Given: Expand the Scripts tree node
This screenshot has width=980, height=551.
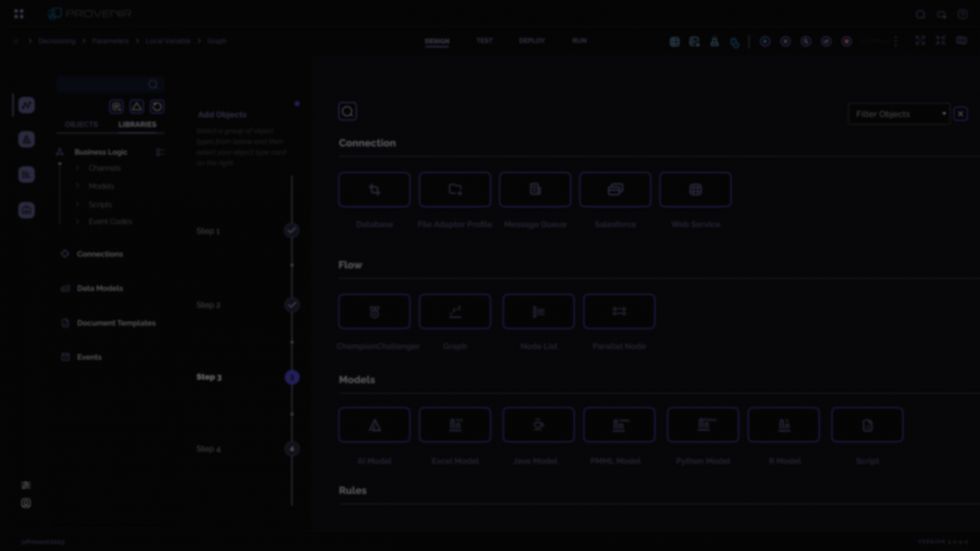Looking at the screenshot, I should [78, 204].
